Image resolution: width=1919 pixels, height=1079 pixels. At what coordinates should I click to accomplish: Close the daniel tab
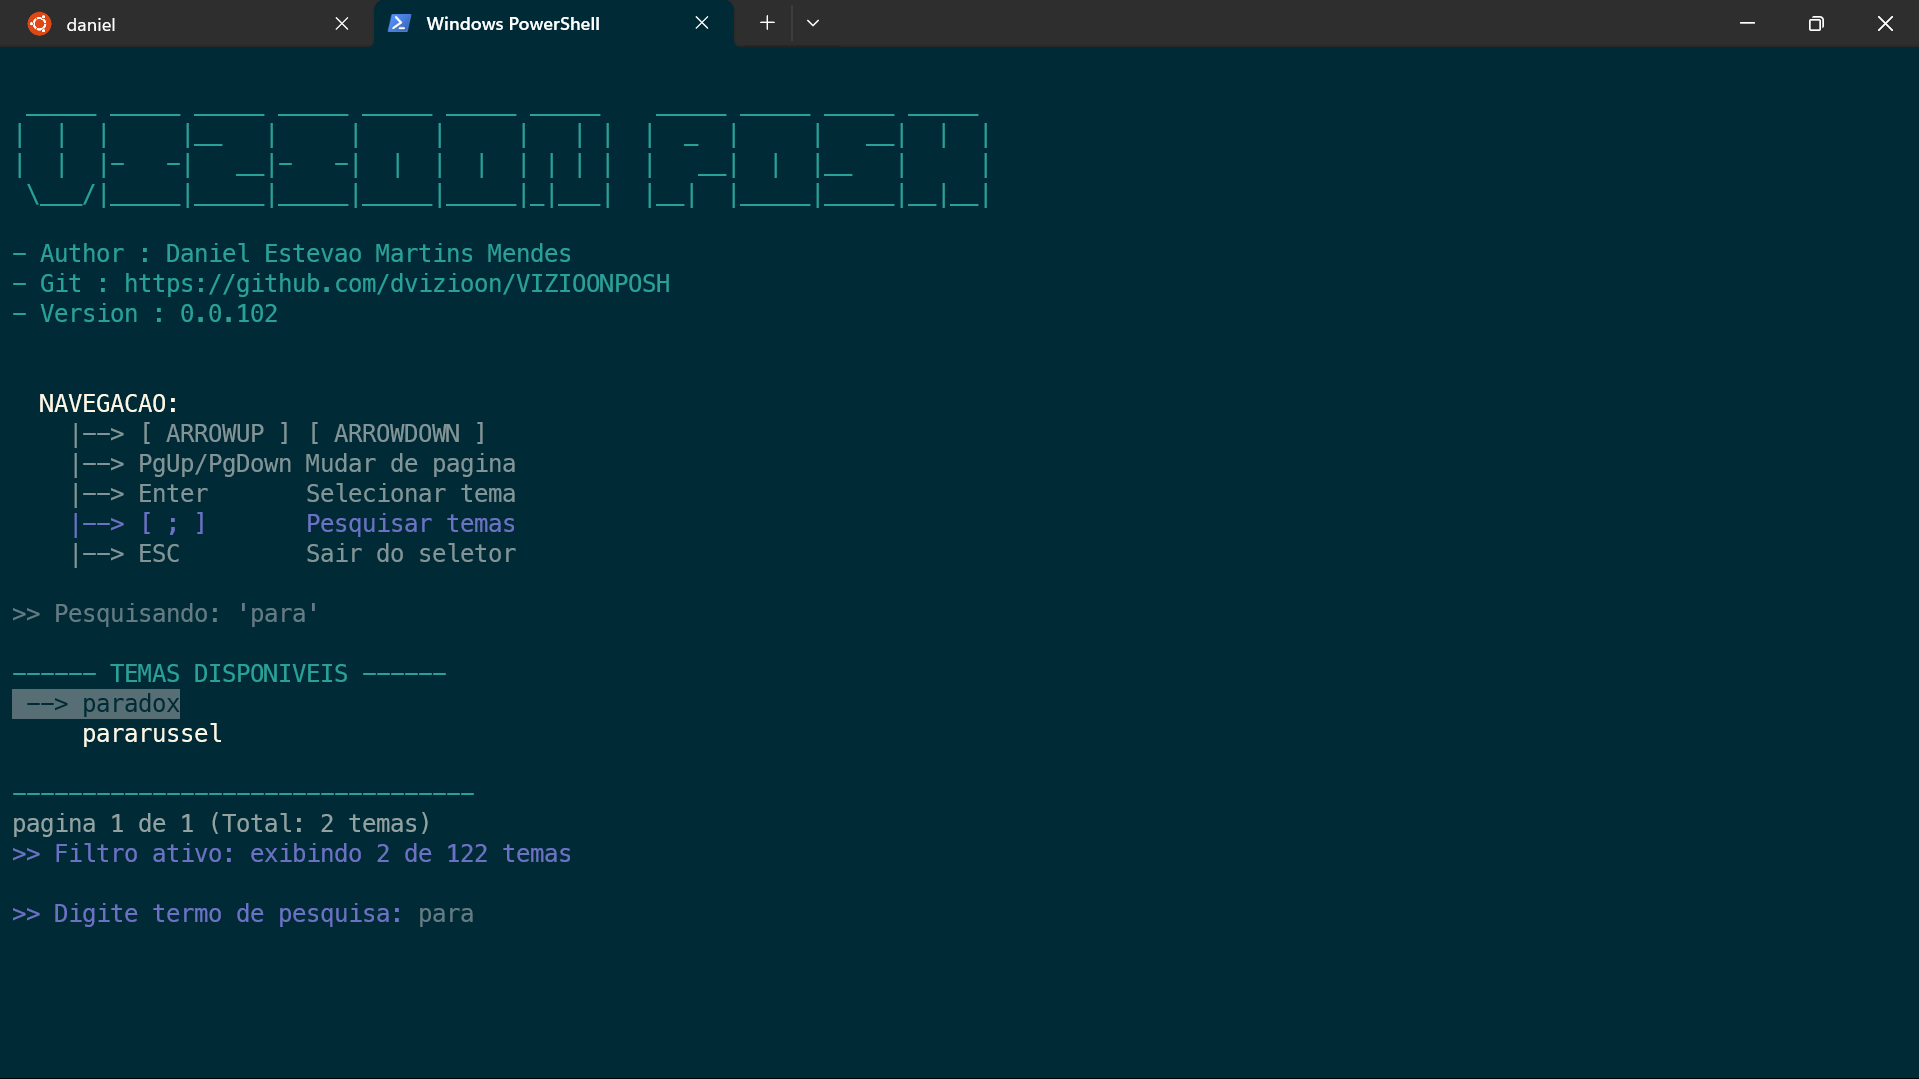[342, 24]
